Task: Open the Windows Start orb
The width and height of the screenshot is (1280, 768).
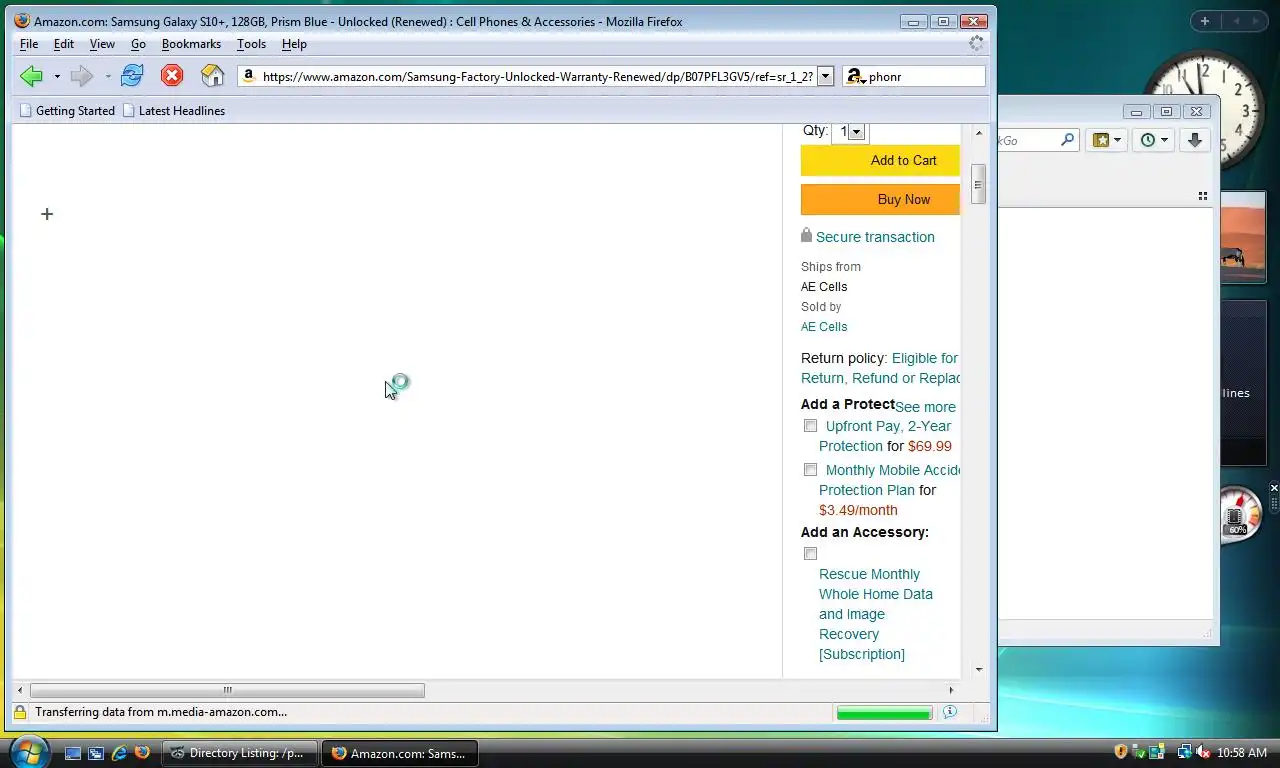Action: tap(28, 751)
